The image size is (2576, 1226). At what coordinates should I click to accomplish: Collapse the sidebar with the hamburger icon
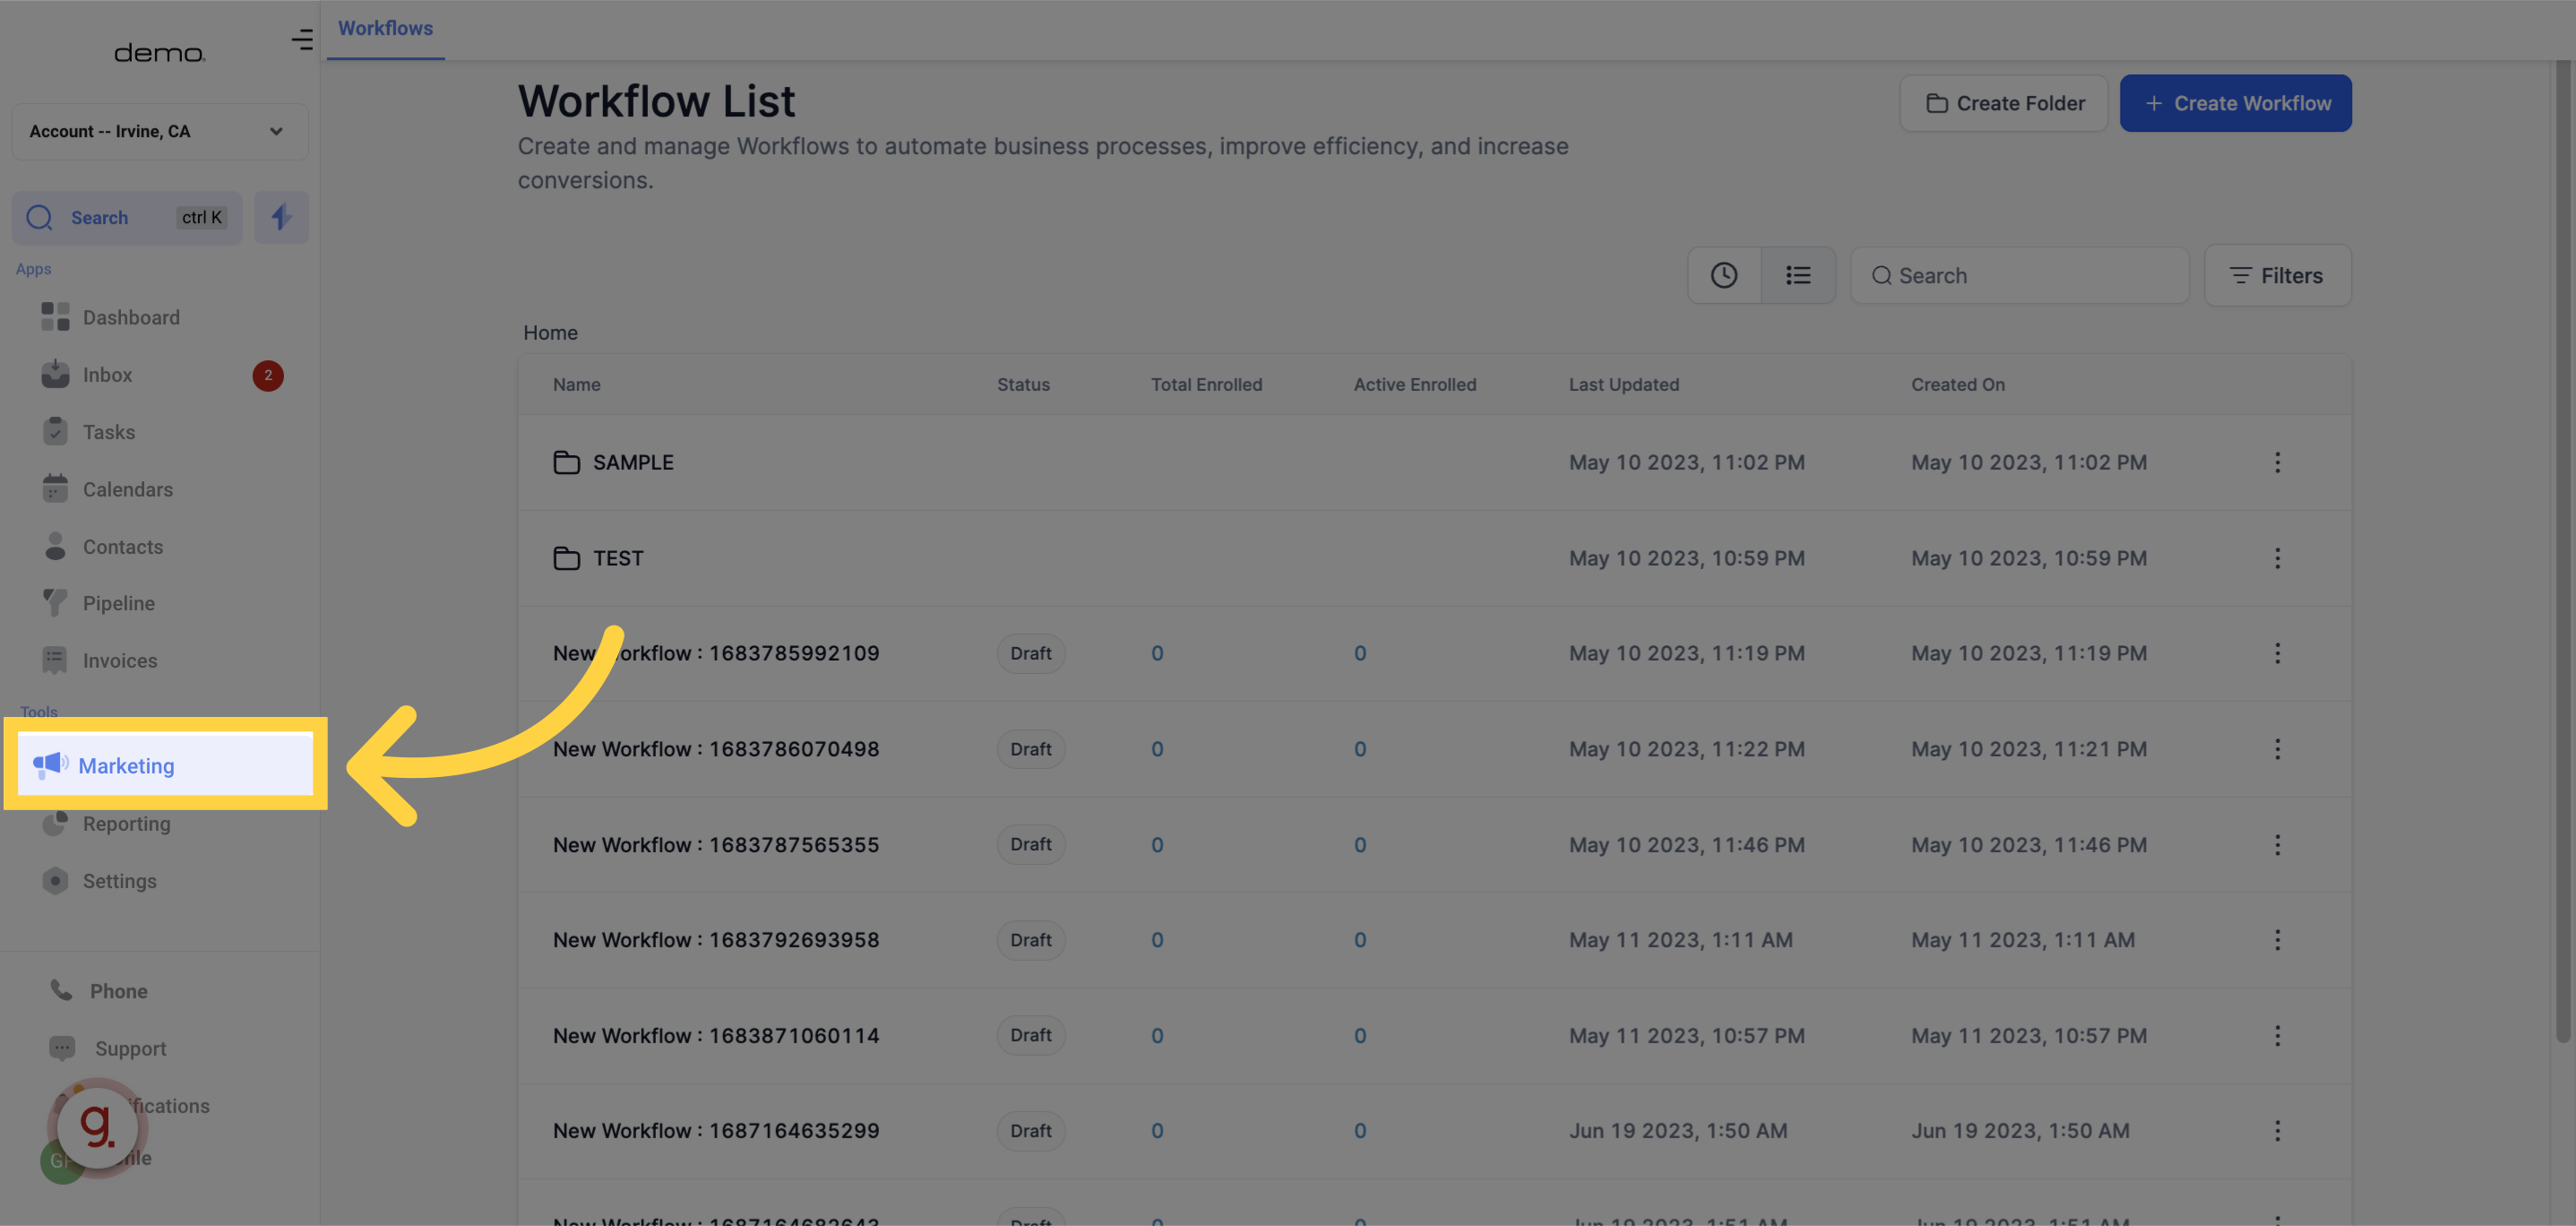pyautogui.click(x=302, y=40)
